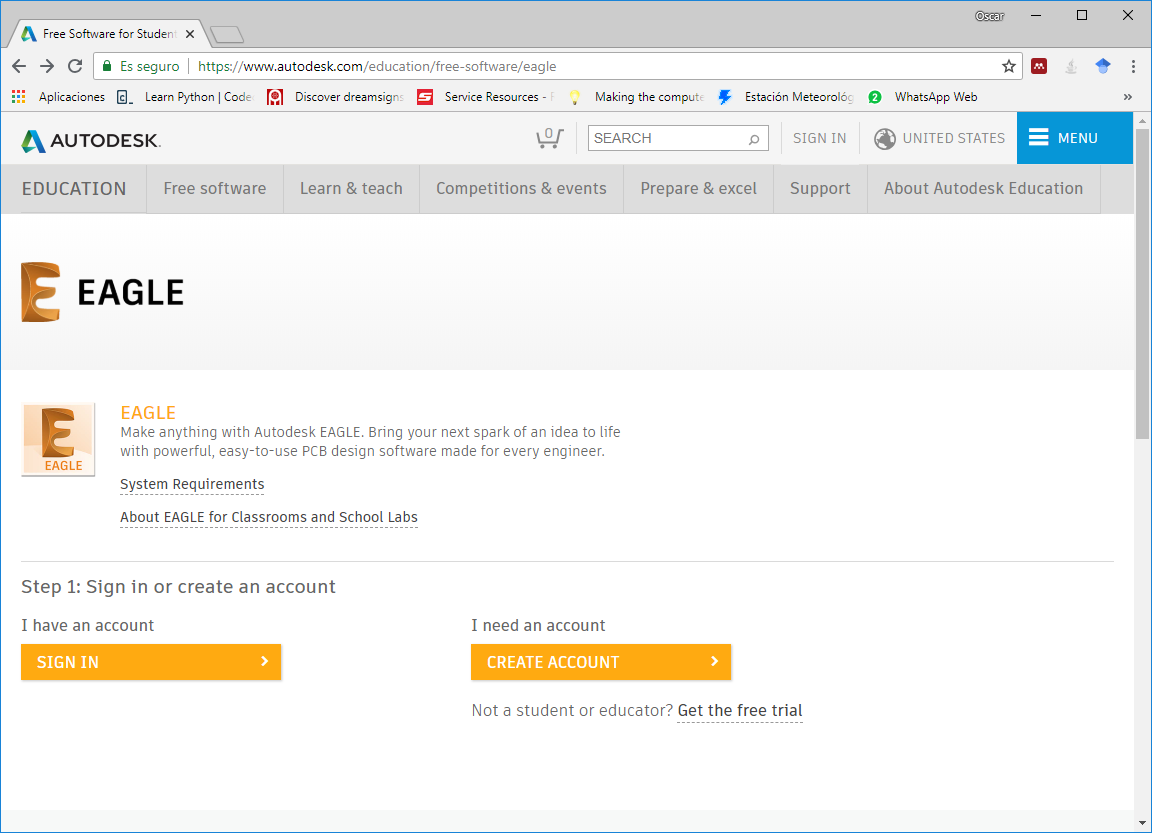Reload the page with refresh icon
The height and width of the screenshot is (833, 1152).
pyautogui.click(x=75, y=66)
